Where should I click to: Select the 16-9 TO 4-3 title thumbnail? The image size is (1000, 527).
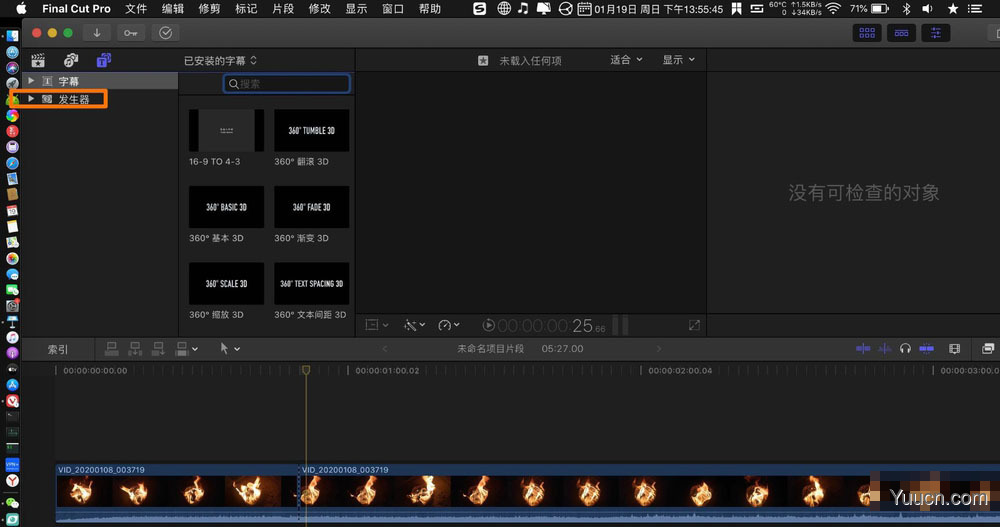pos(226,130)
